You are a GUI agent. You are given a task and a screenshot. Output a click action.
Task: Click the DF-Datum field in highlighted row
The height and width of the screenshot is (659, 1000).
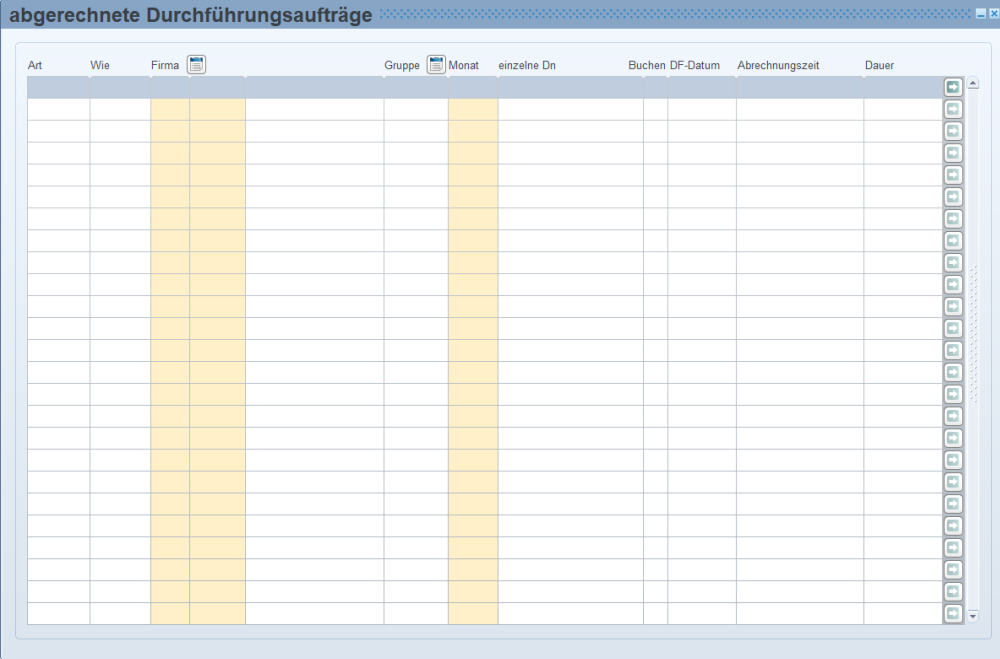(x=702, y=87)
